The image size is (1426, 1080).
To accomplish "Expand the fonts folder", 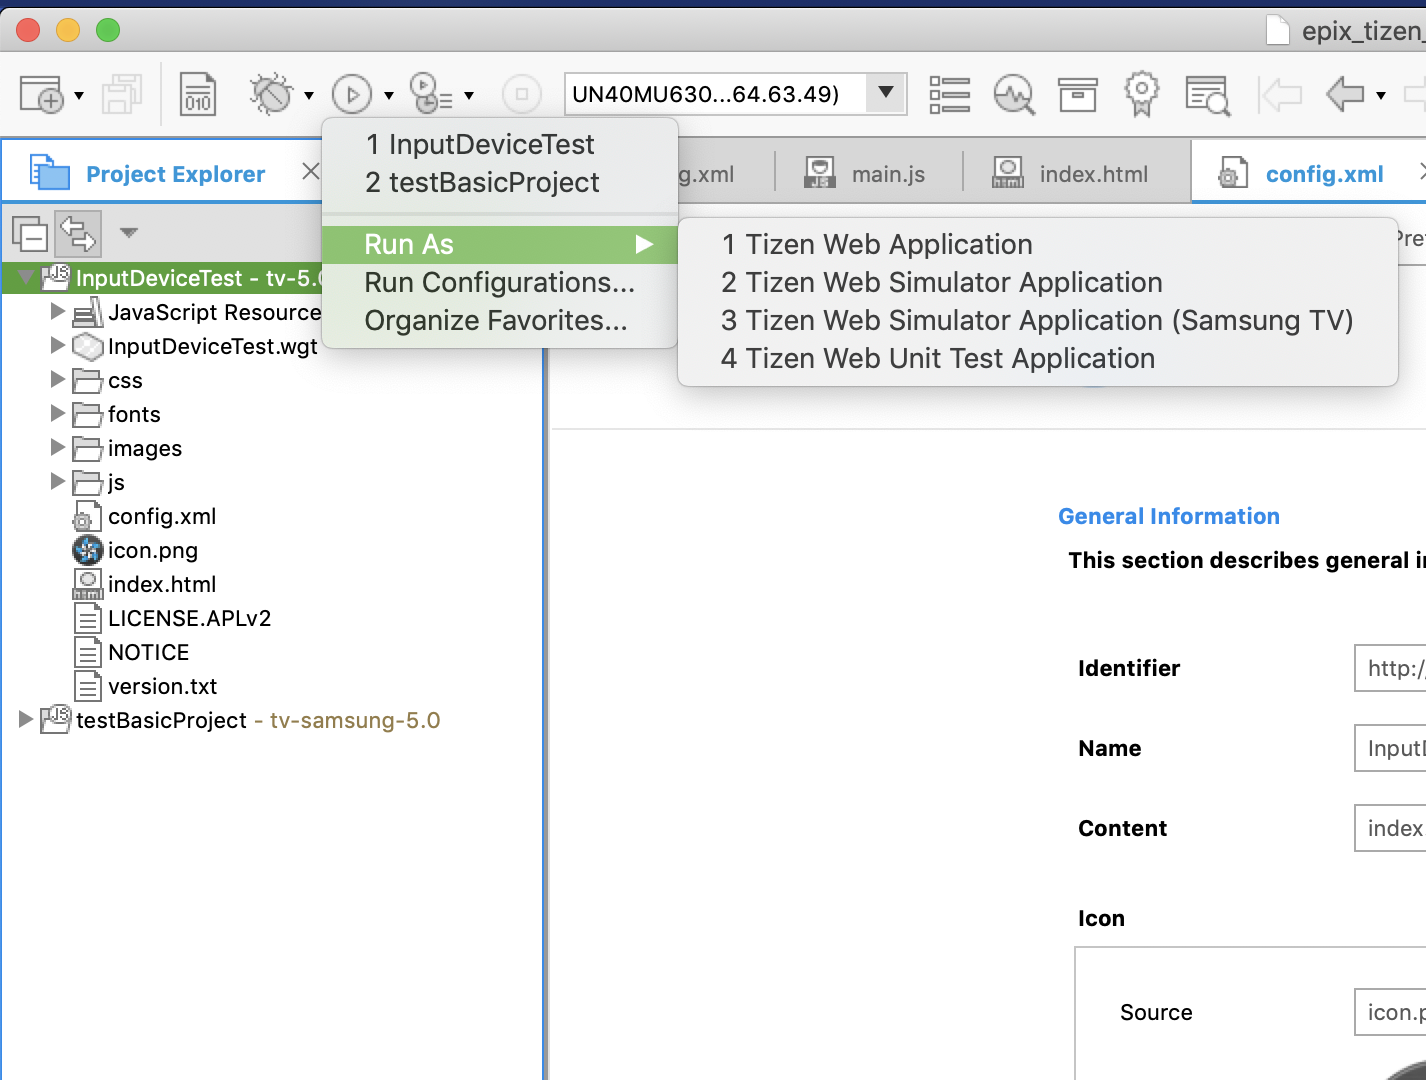I will point(58,413).
